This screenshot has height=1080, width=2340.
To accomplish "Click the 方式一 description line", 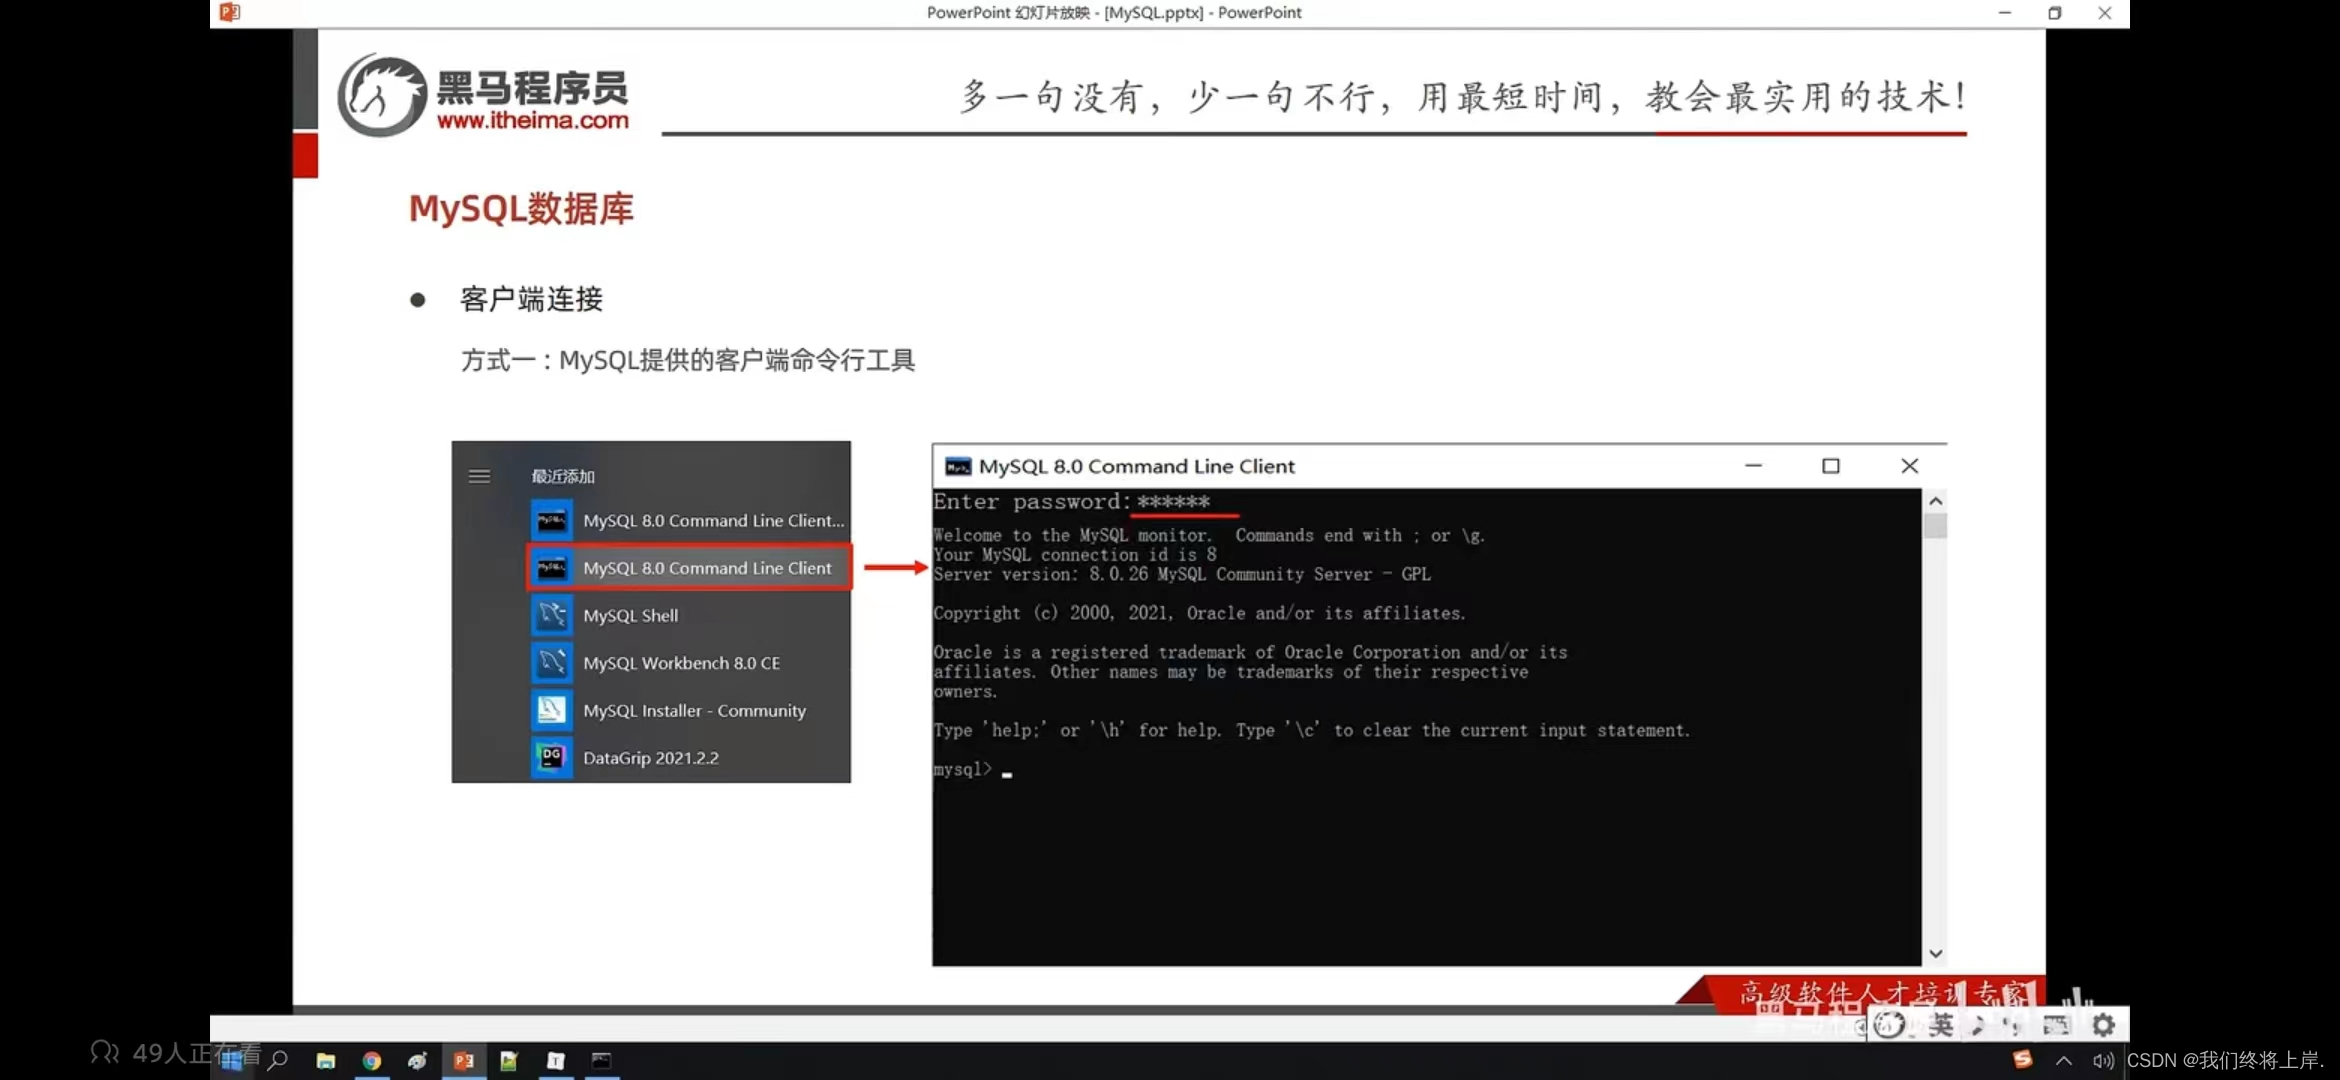I will [688, 361].
